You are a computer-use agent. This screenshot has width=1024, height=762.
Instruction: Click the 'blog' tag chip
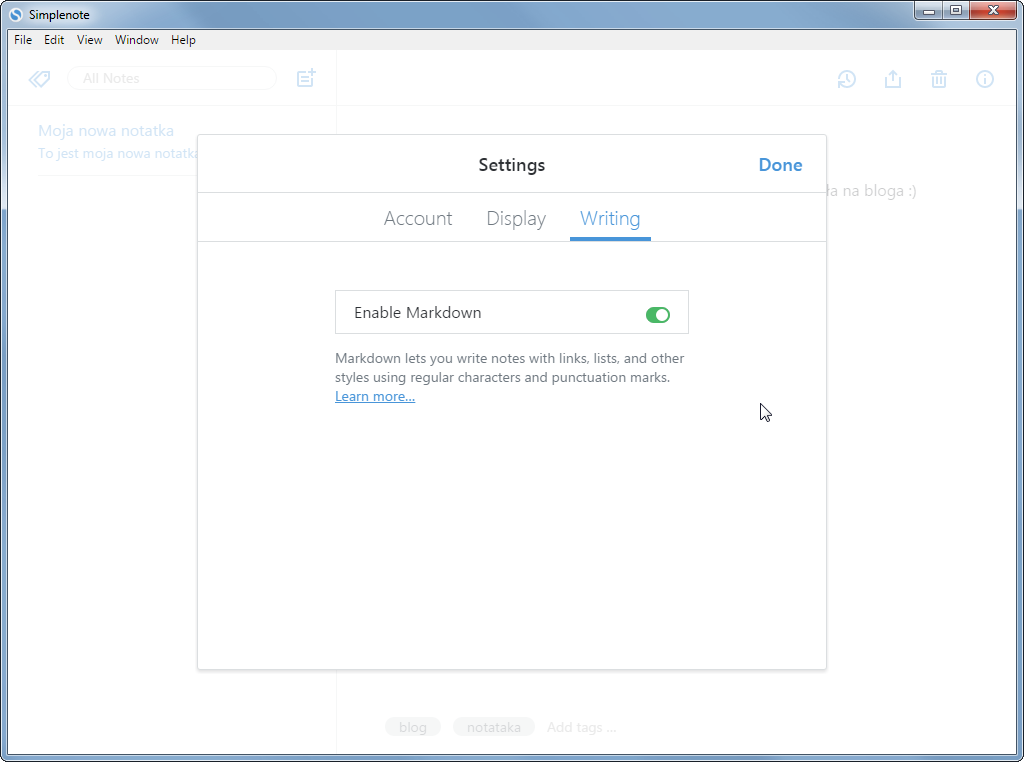tap(413, 727)
